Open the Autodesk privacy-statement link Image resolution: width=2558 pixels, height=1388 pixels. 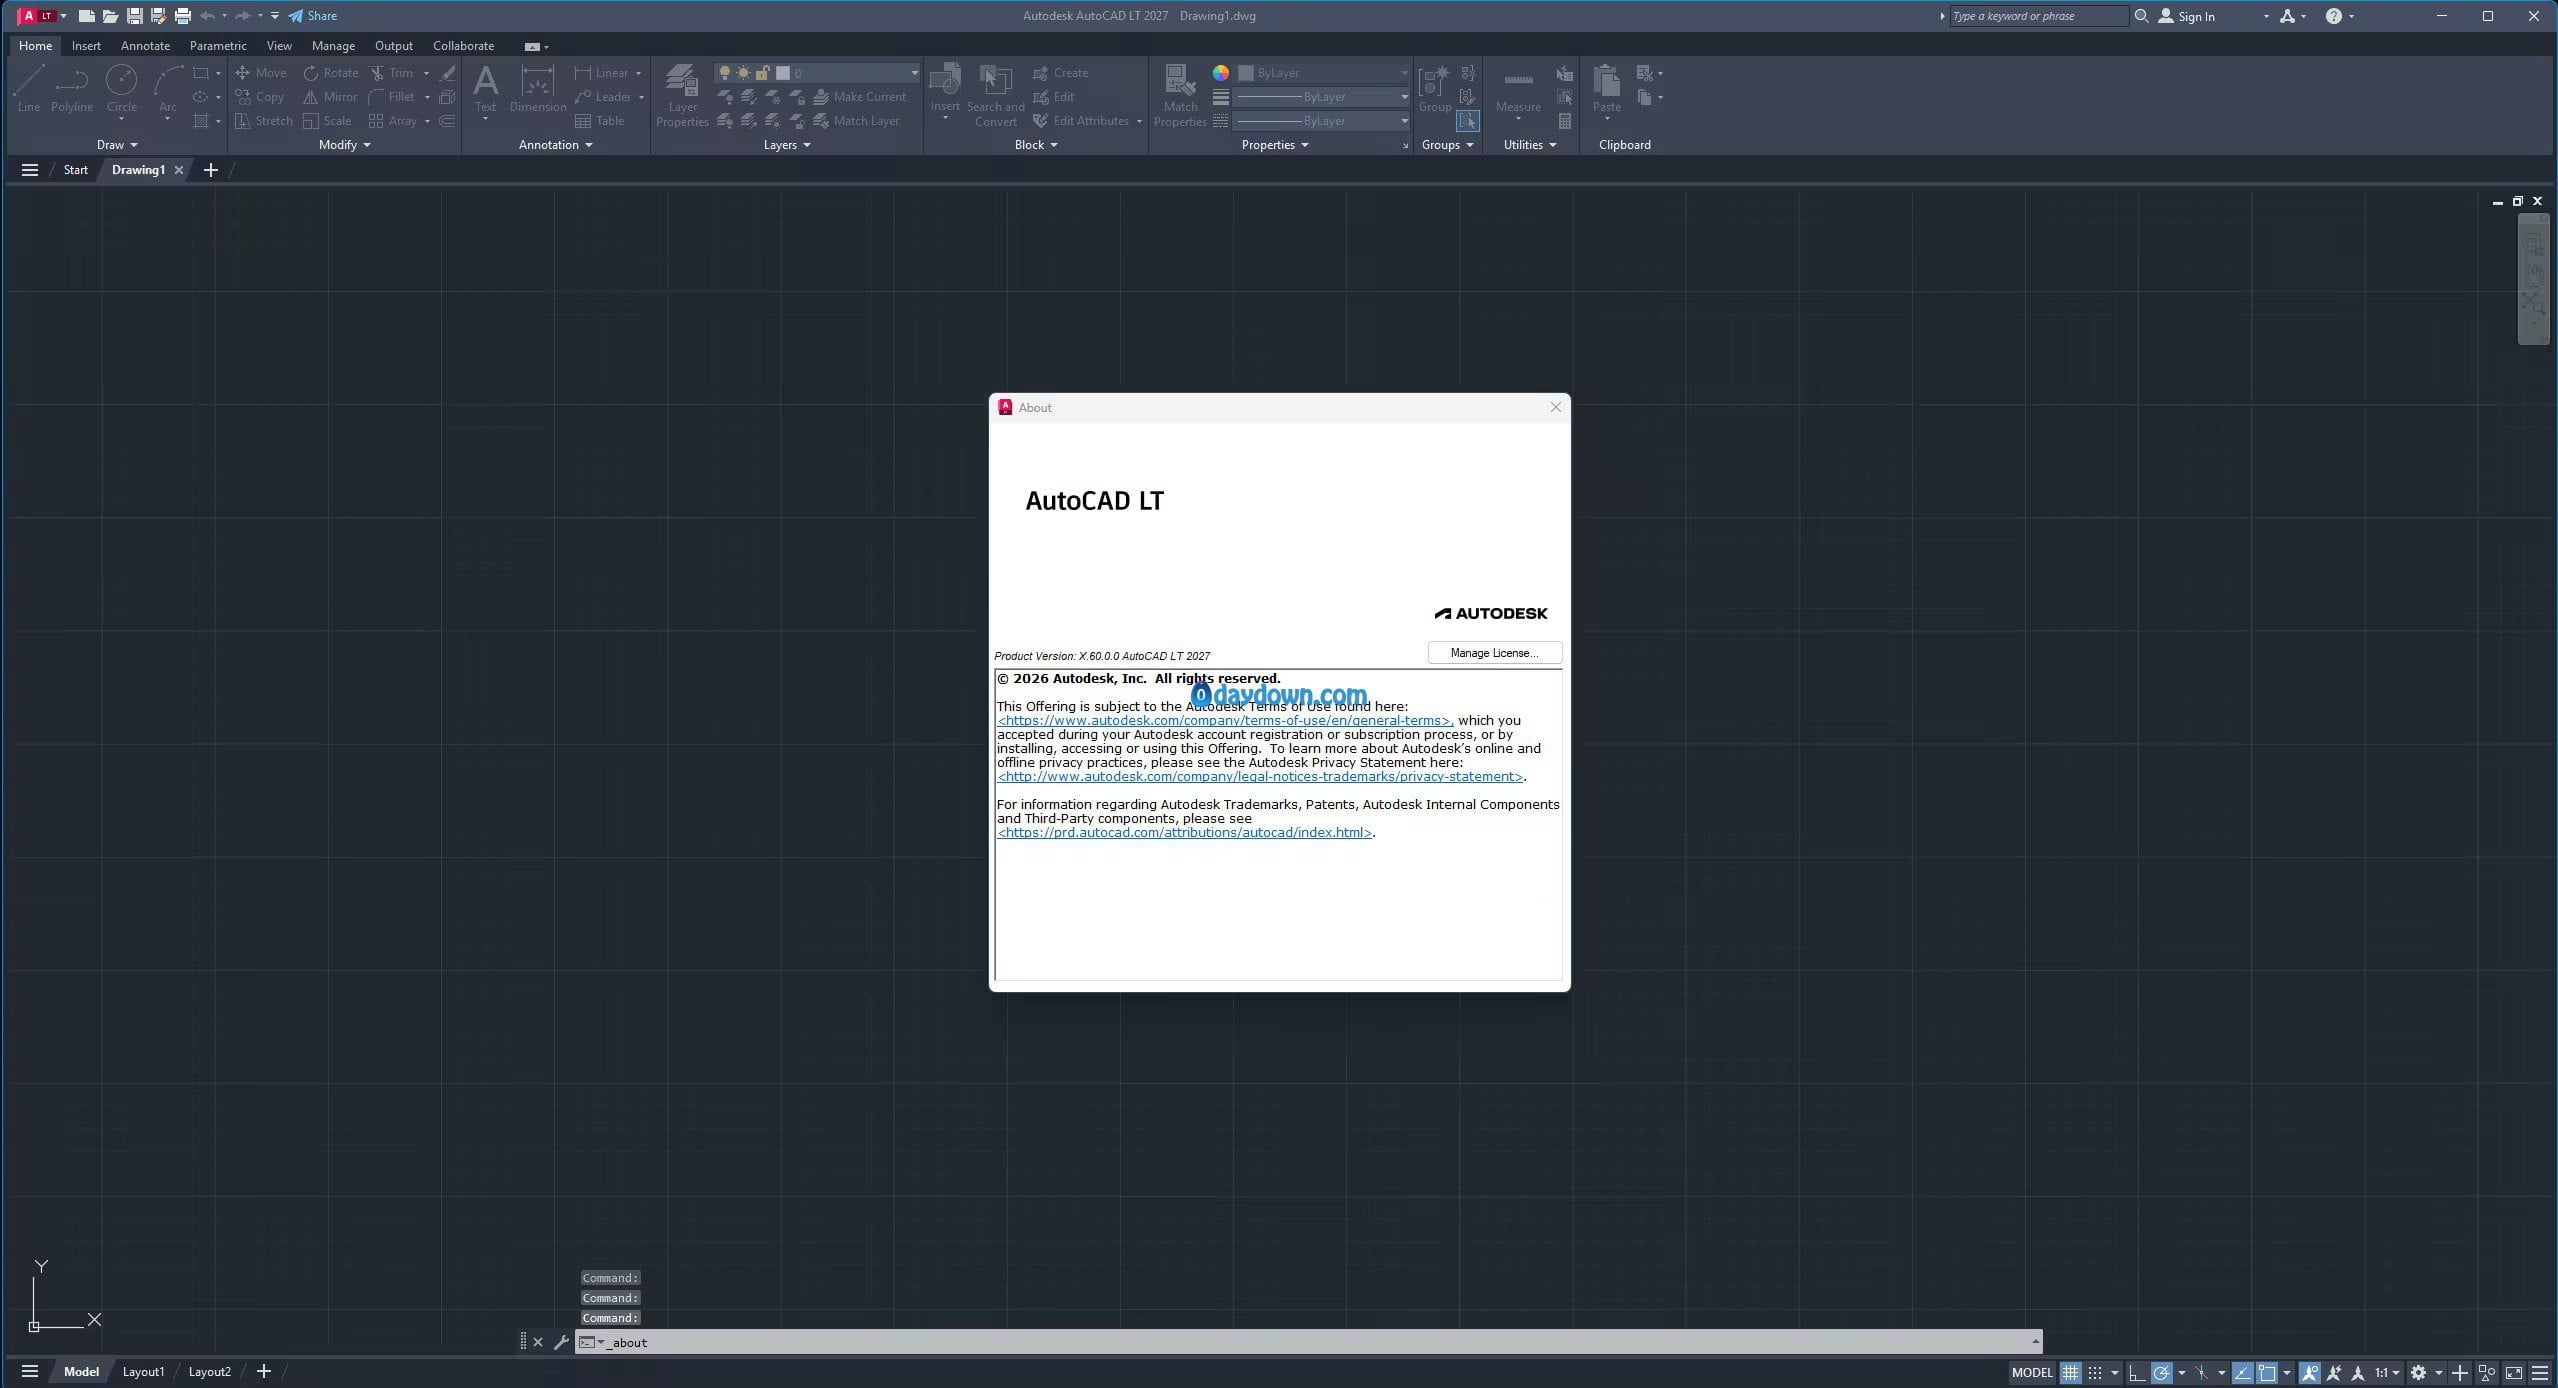[1259, 777]
